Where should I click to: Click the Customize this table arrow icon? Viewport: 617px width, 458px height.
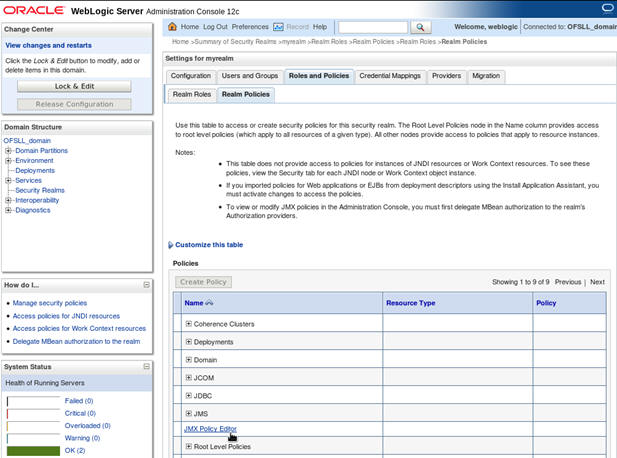pos(170,245)
